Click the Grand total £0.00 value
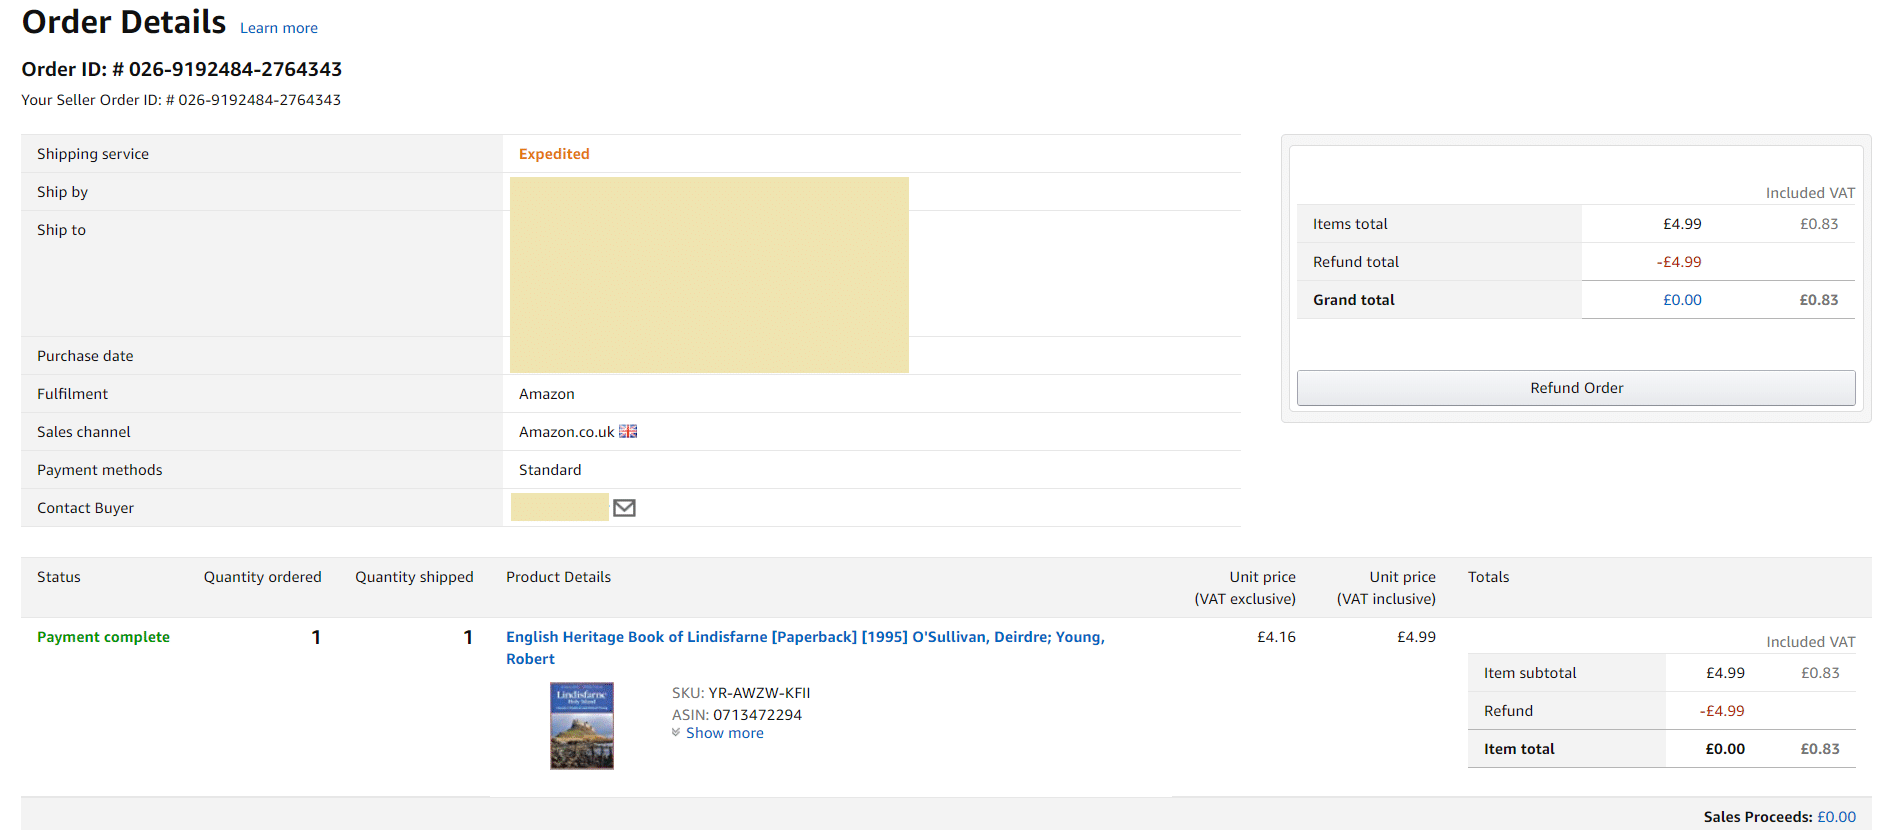The image size is (1890, 830). (1682, 300)
